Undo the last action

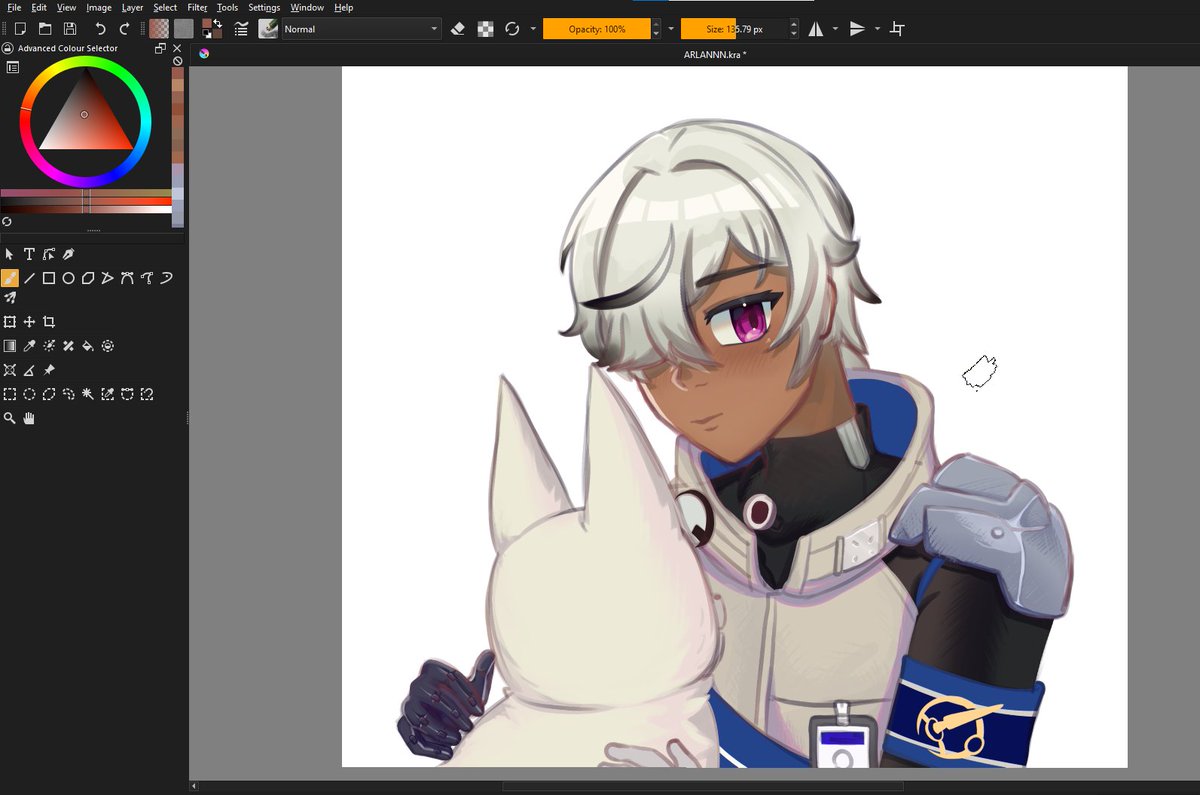(x=100, y=29)
